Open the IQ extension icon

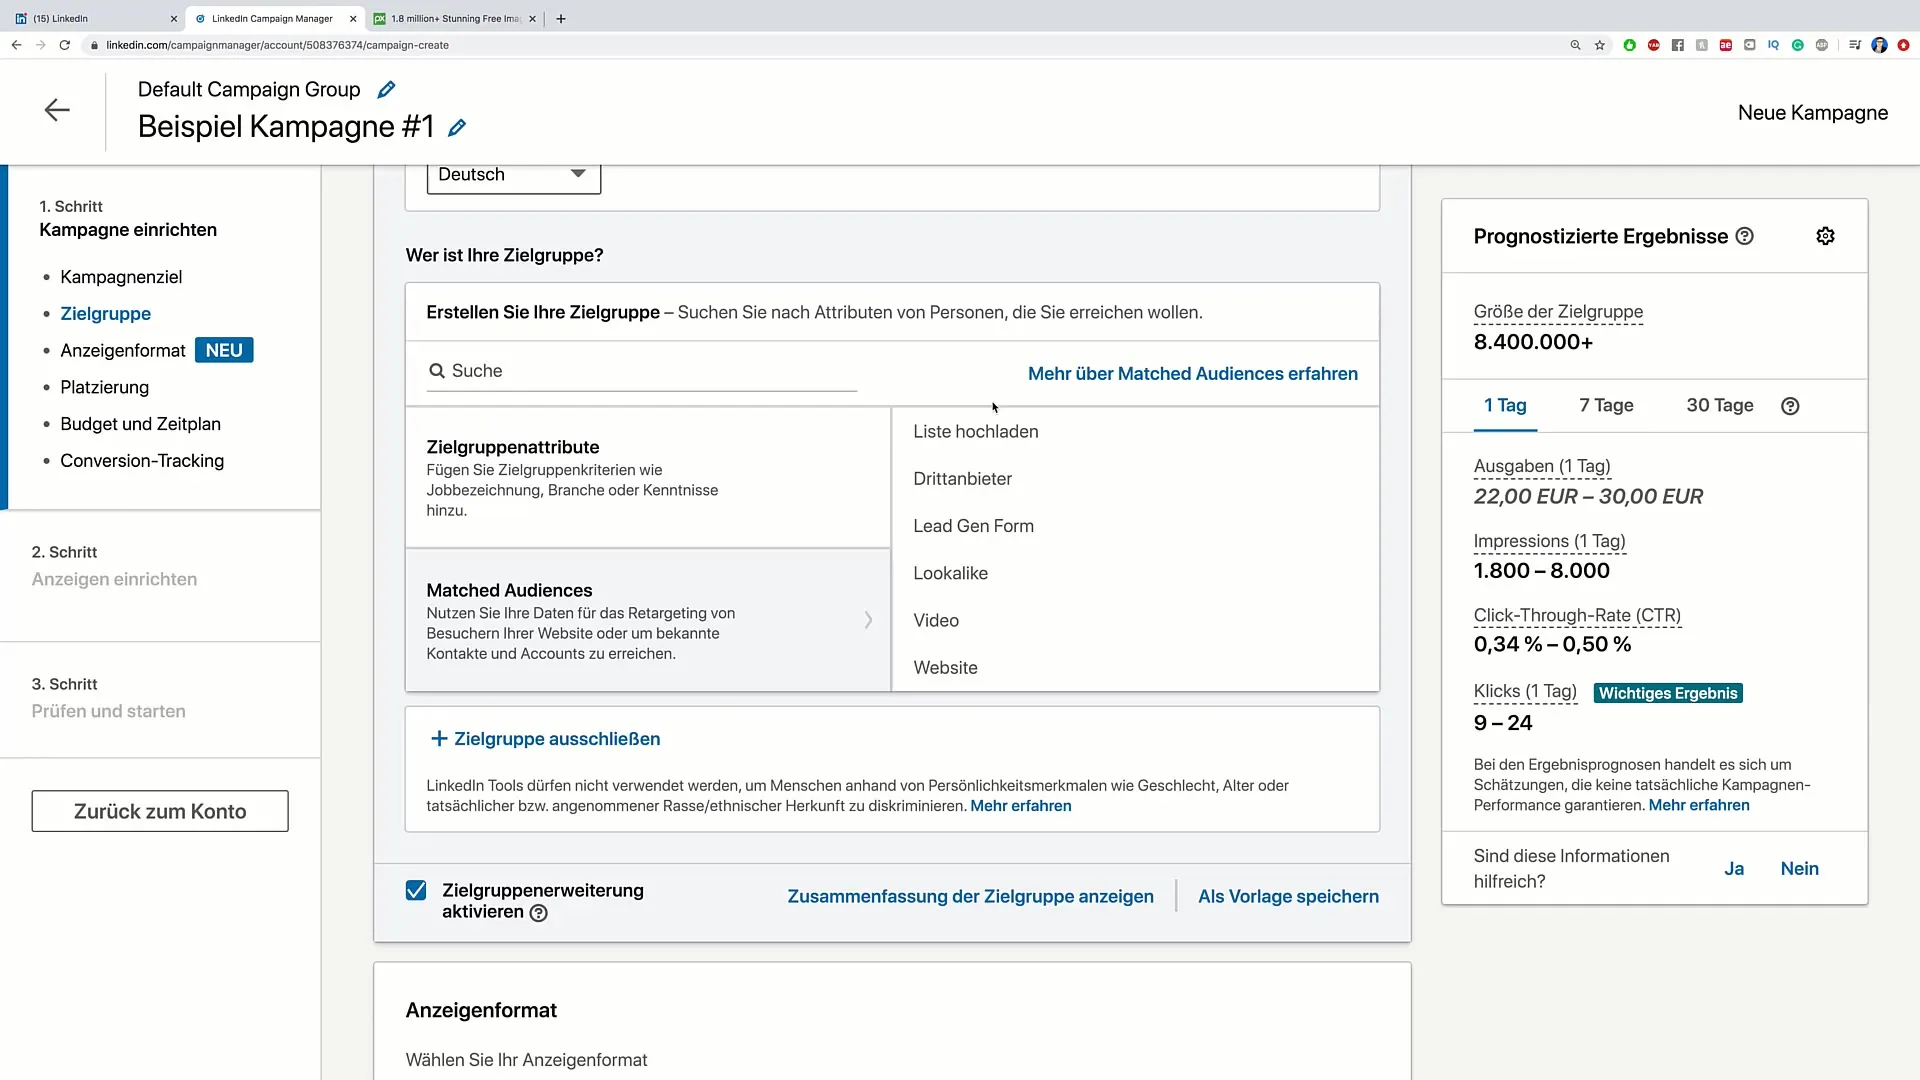[x=1774, y=45]
